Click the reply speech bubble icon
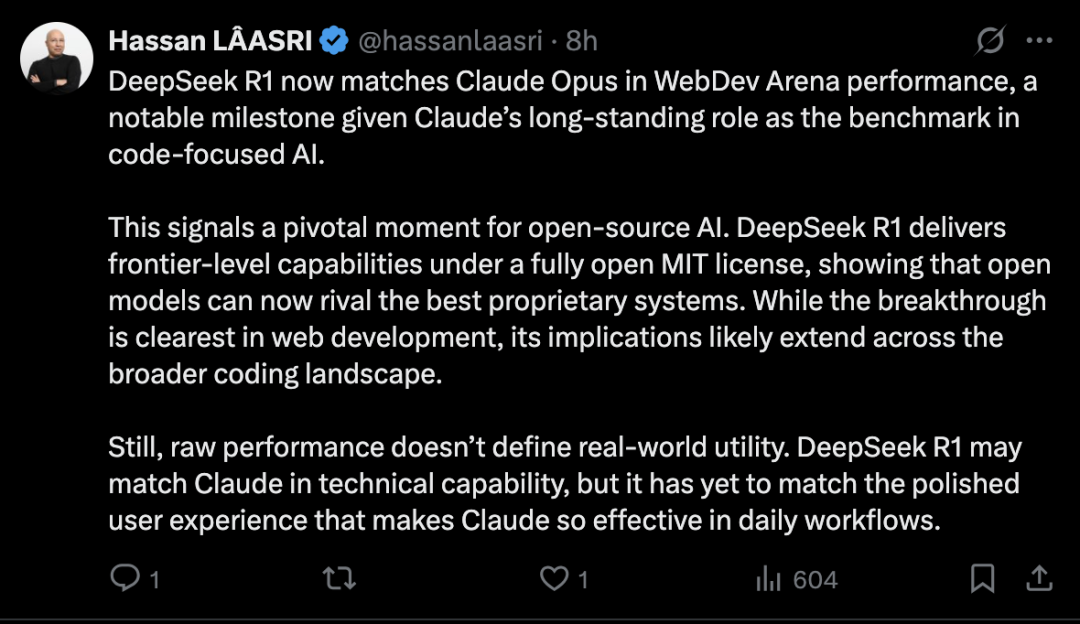This screenshot has width=1080, height=624. point(124,578)
